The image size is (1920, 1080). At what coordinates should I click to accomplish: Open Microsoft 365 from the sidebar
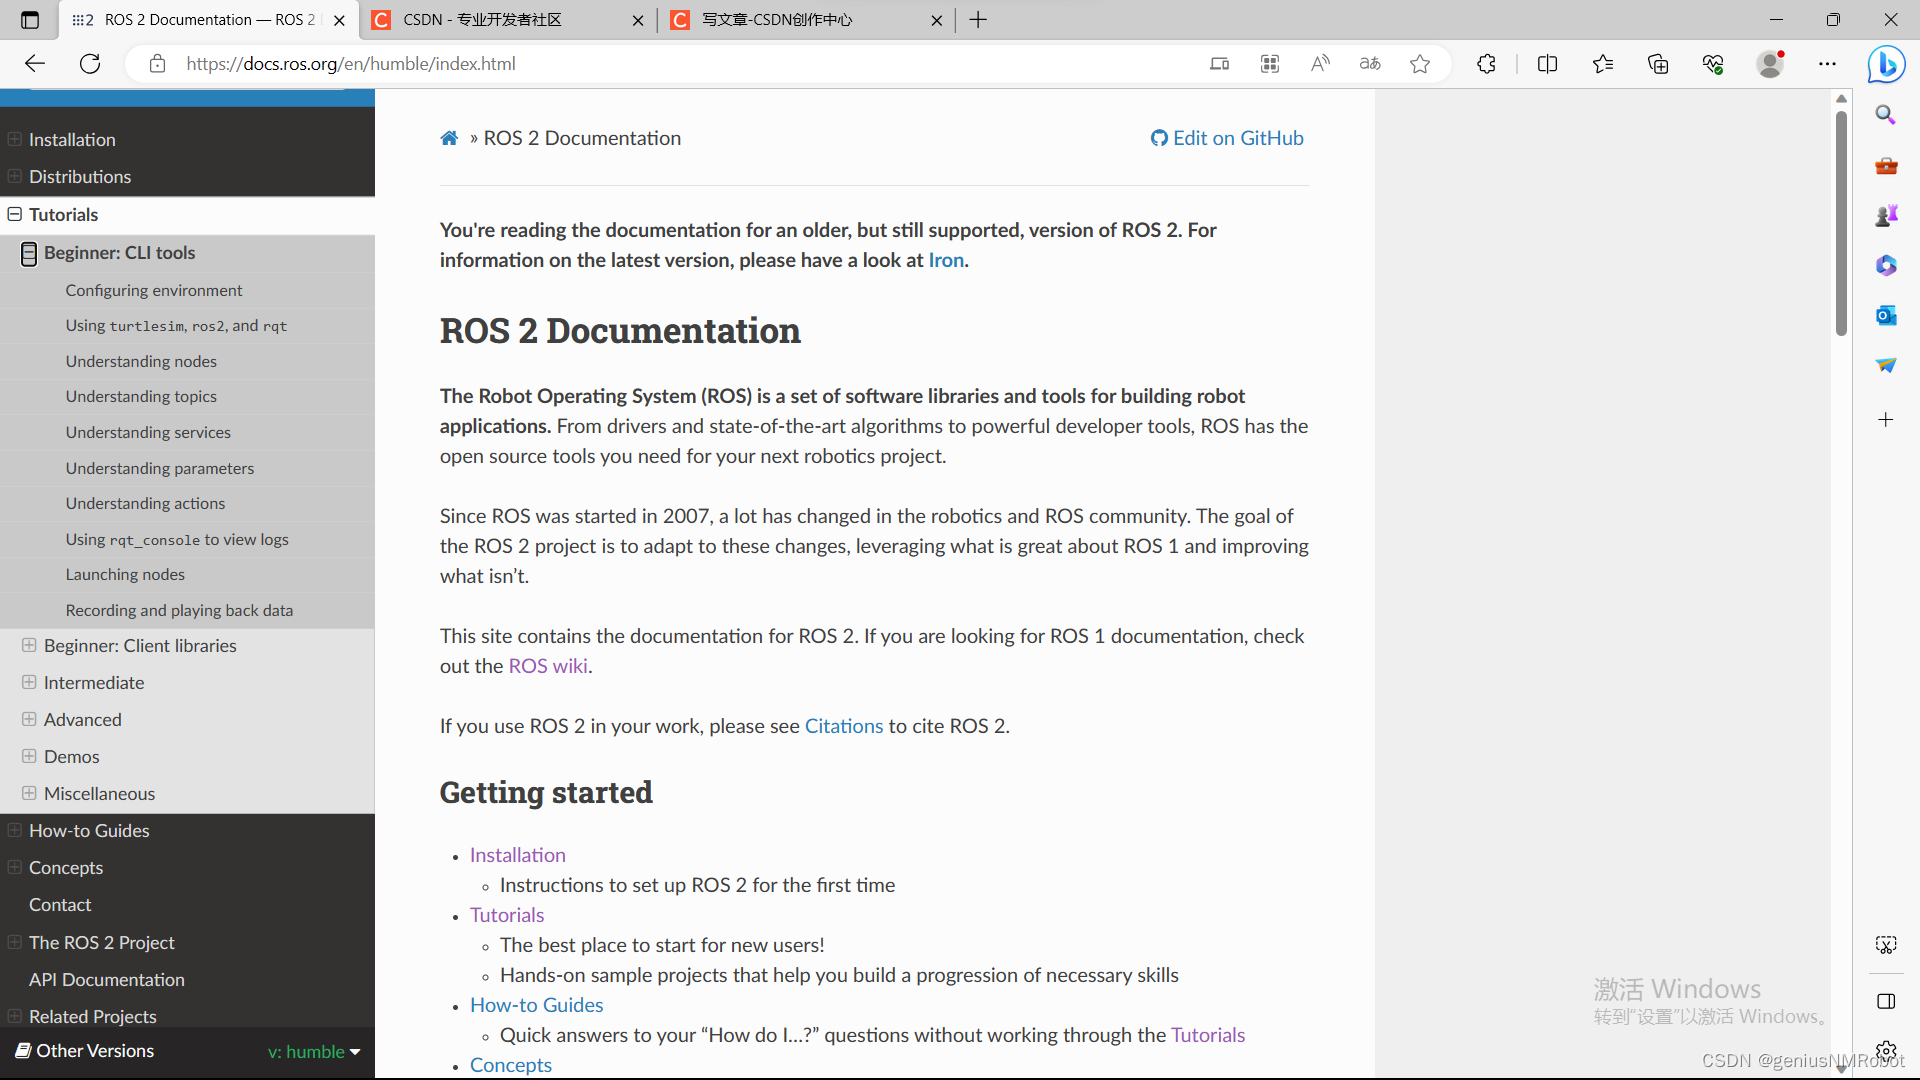coord(1886,265)
